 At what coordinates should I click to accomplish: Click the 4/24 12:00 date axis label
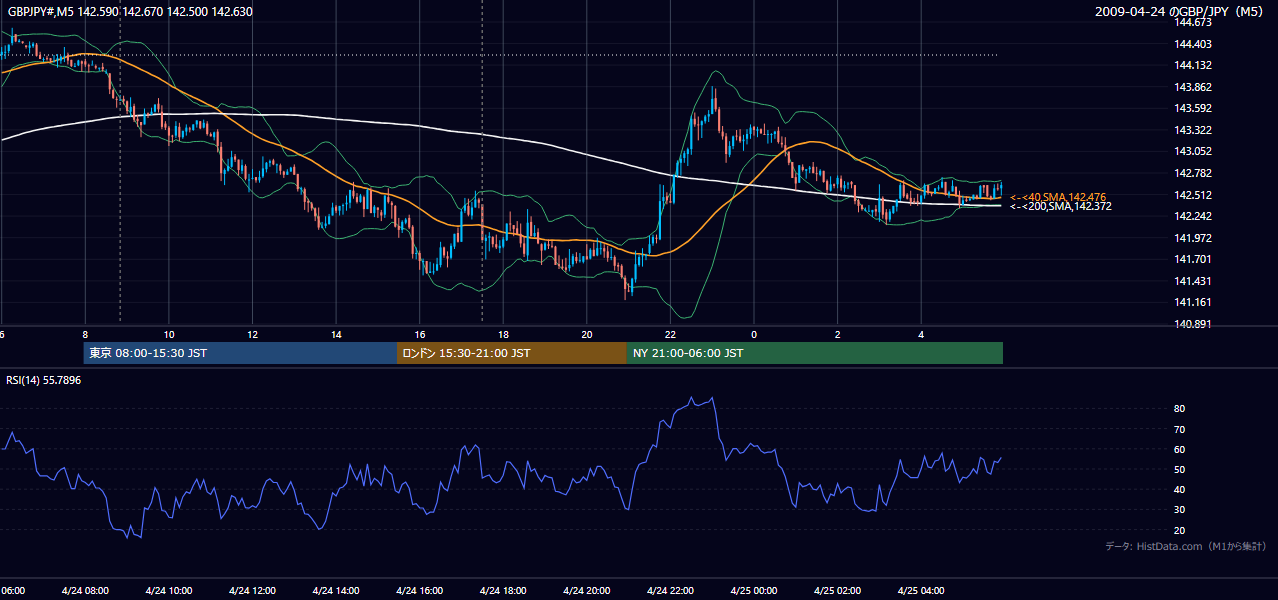click(x=252, y=591)
